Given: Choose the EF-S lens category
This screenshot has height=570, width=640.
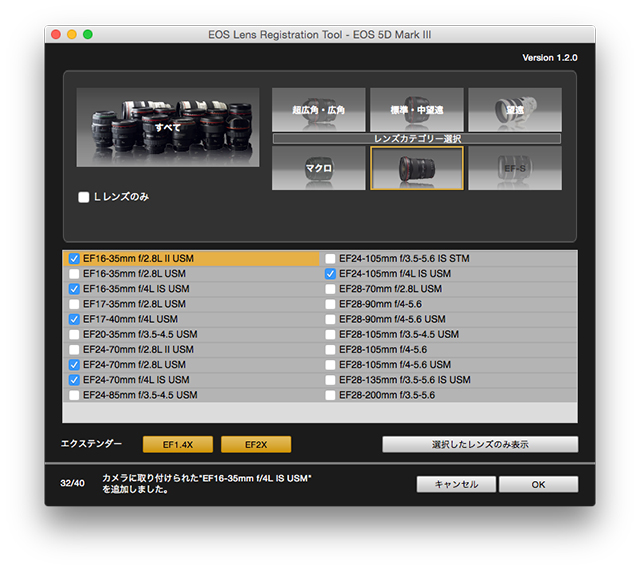Looking at the screenshot, I should (x=515, y=168).
